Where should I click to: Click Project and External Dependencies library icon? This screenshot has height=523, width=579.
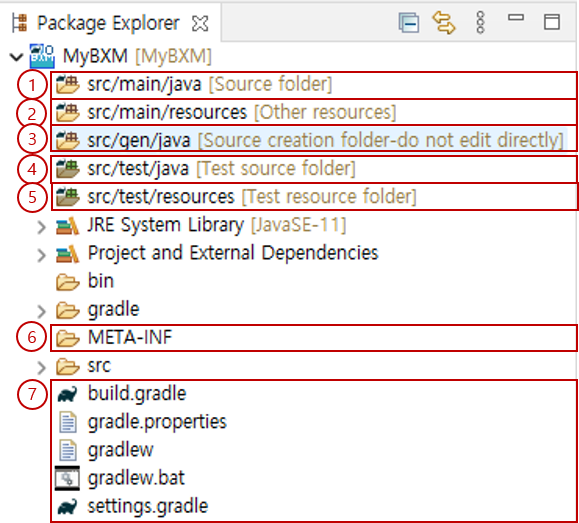coord(67,253)
